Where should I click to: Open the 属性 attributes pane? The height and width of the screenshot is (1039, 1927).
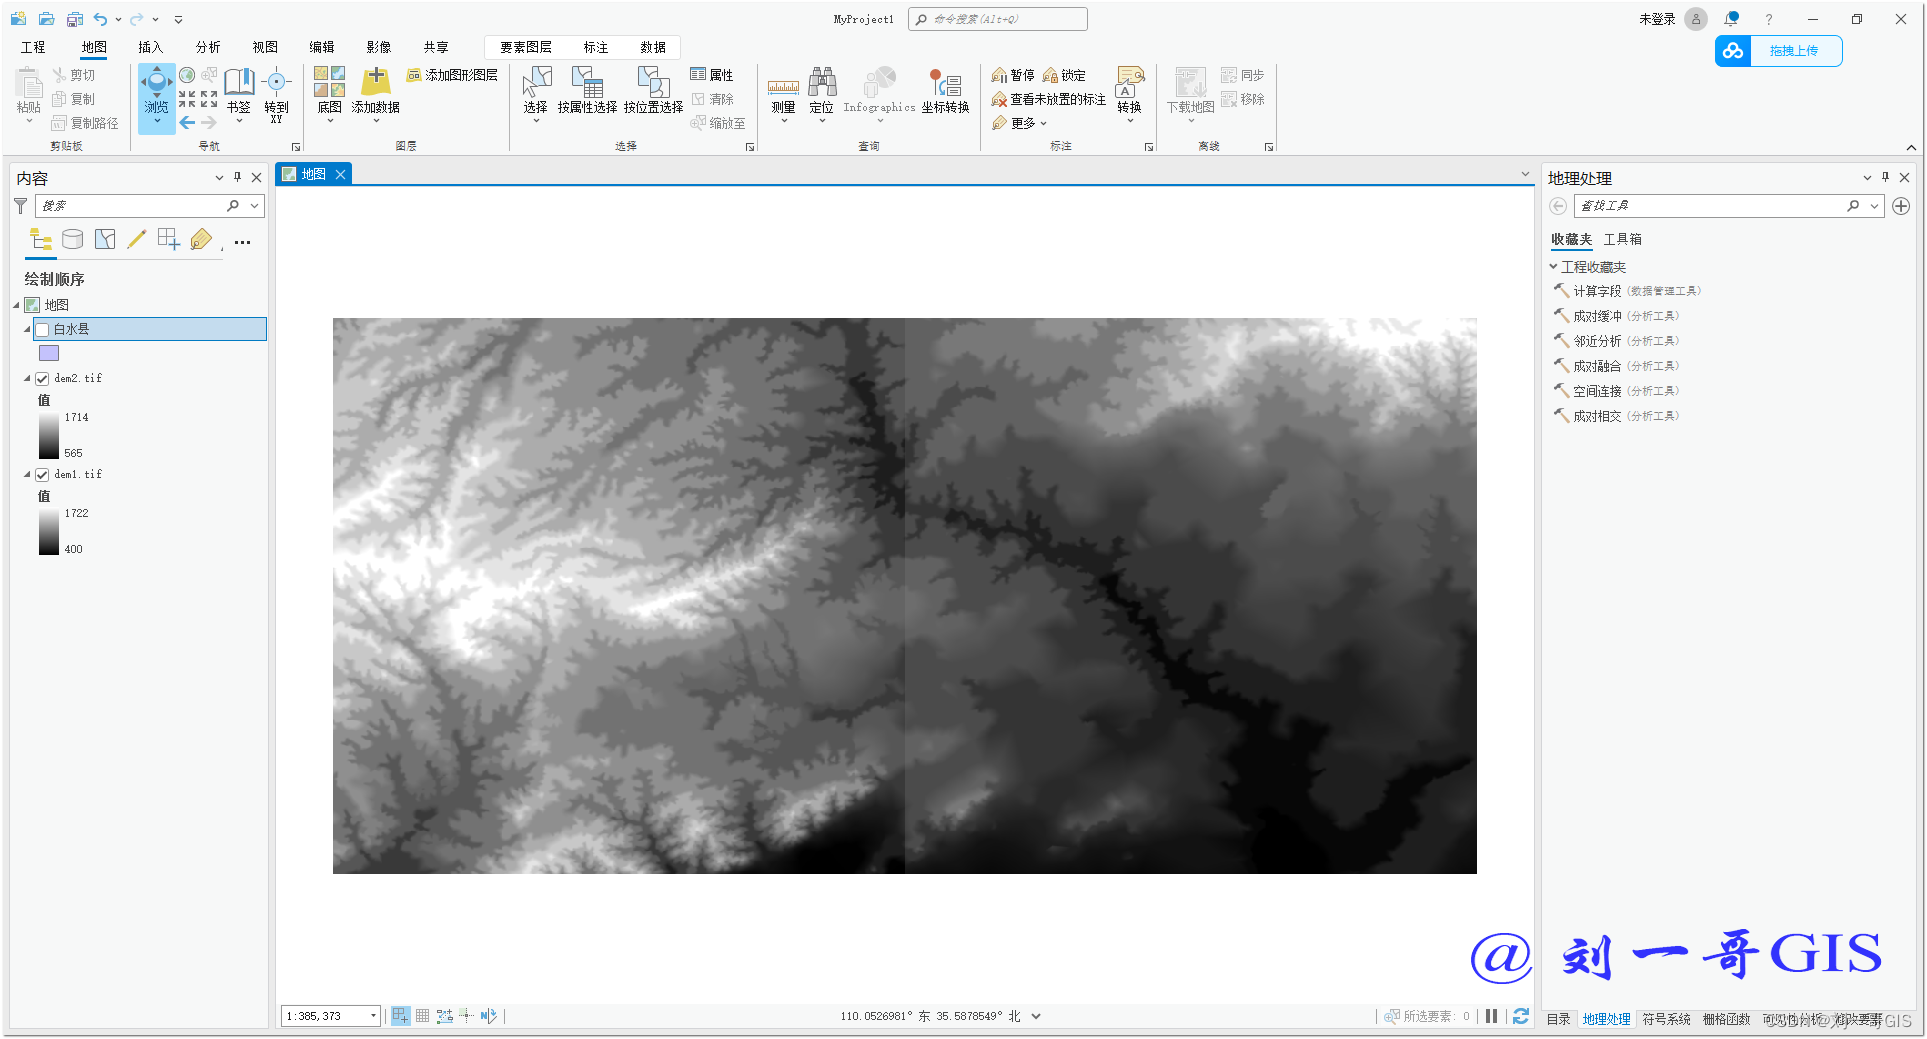pyautogui.click(x=712, y=75)
